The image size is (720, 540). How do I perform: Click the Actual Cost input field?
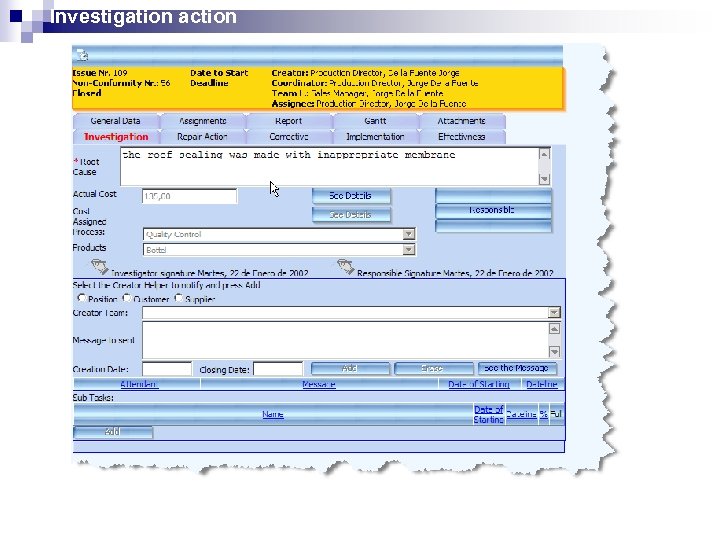pos(189,196)
